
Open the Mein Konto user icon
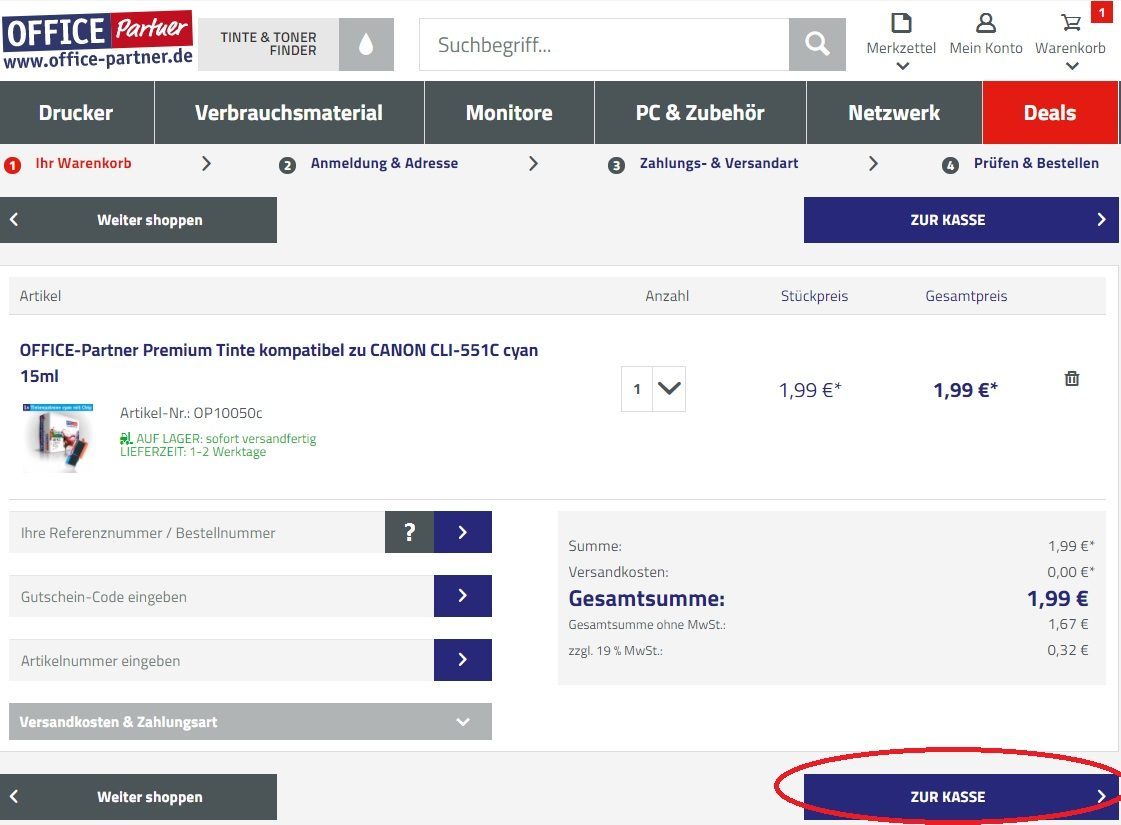point(986,24)
